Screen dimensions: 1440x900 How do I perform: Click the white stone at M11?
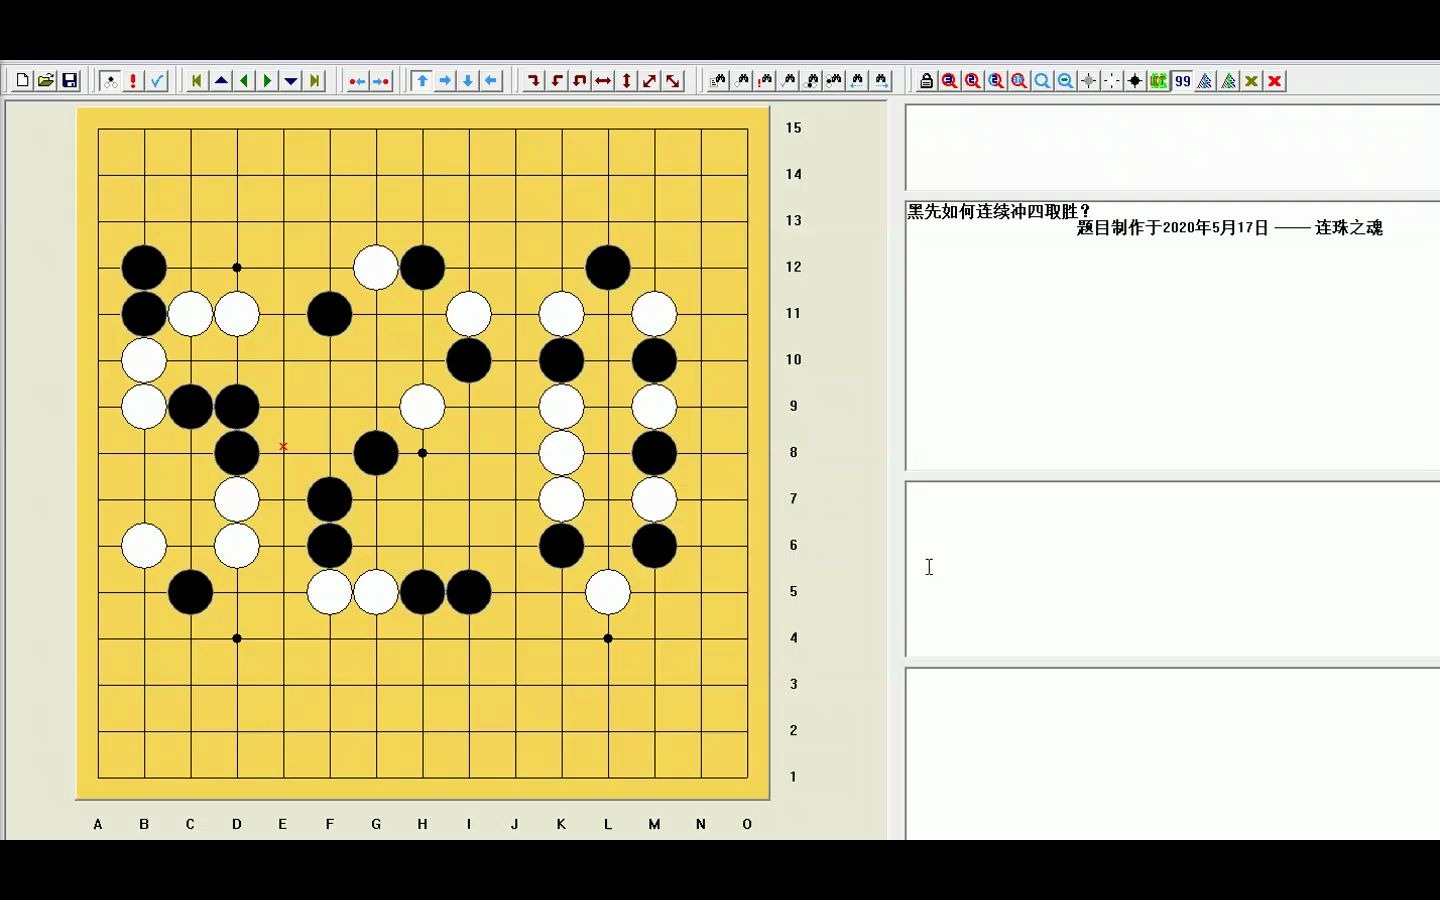[654, 314]
